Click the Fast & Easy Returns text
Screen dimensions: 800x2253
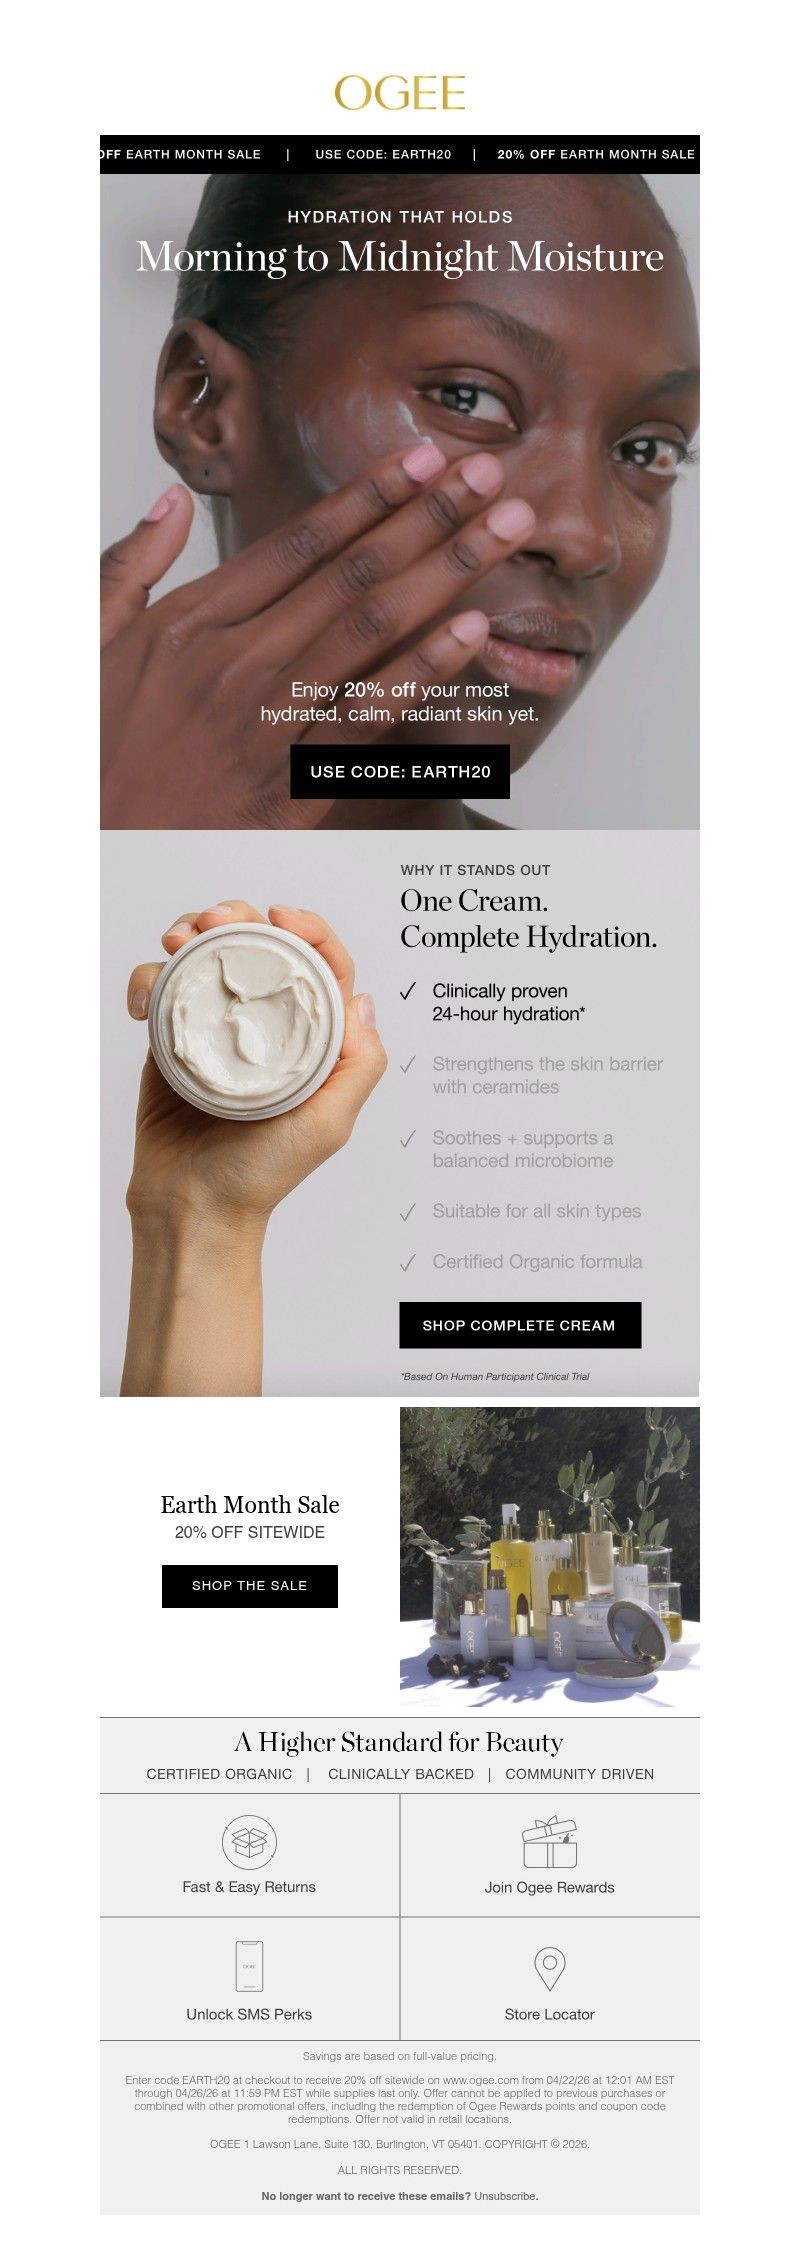pos(249,1887)
